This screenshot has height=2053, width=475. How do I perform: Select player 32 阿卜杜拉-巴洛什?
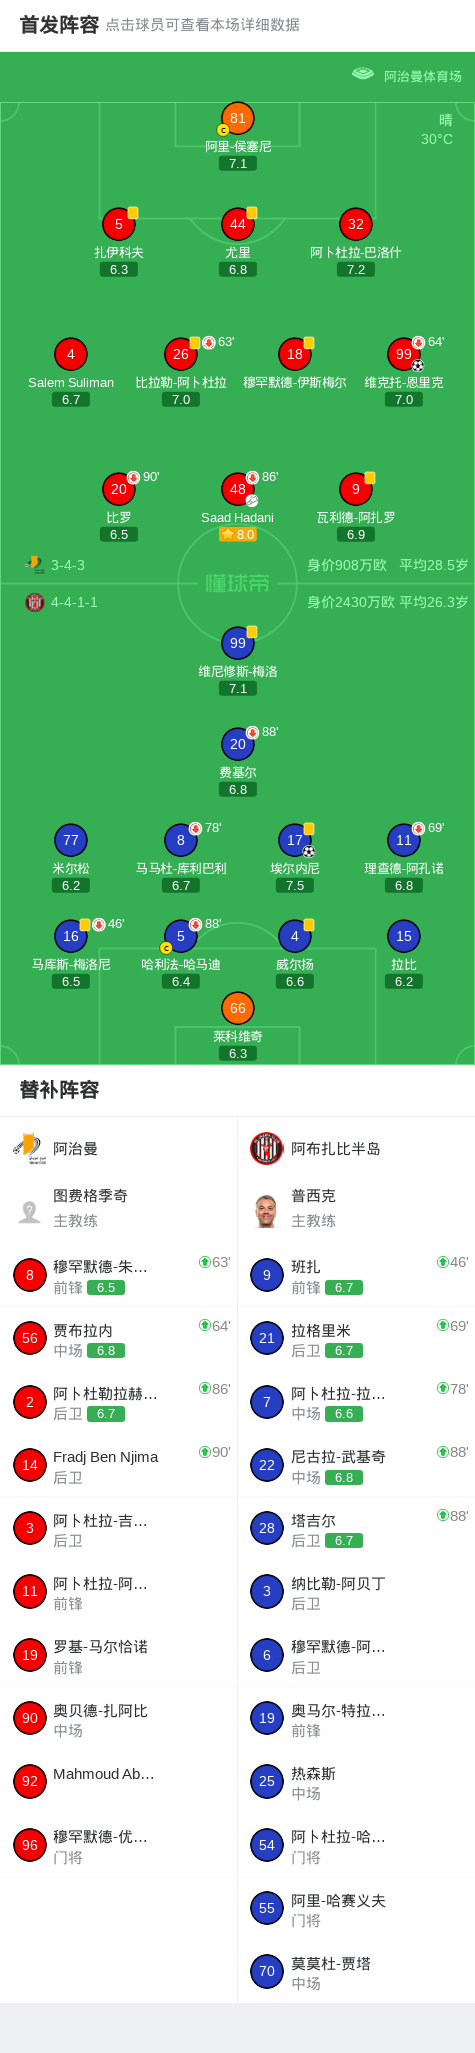coord(355,224)
